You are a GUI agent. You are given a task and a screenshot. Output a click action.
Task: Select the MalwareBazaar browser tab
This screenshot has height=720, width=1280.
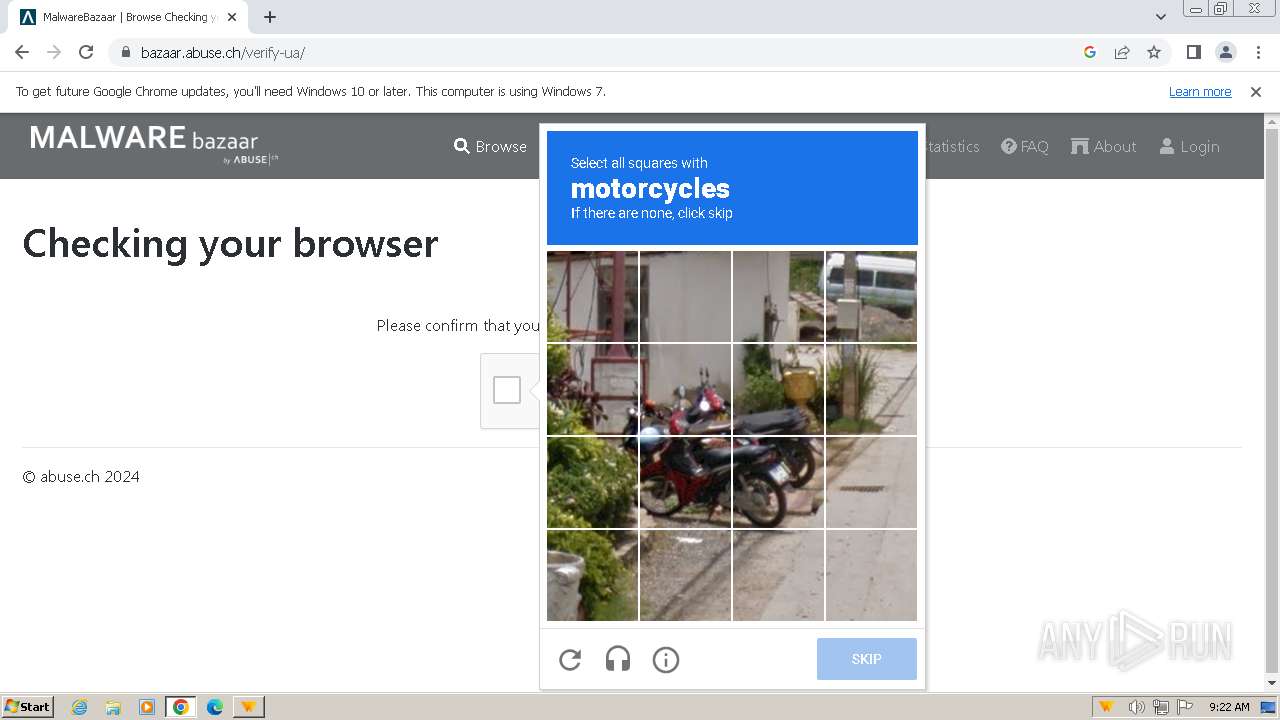[x=130, y=17]
